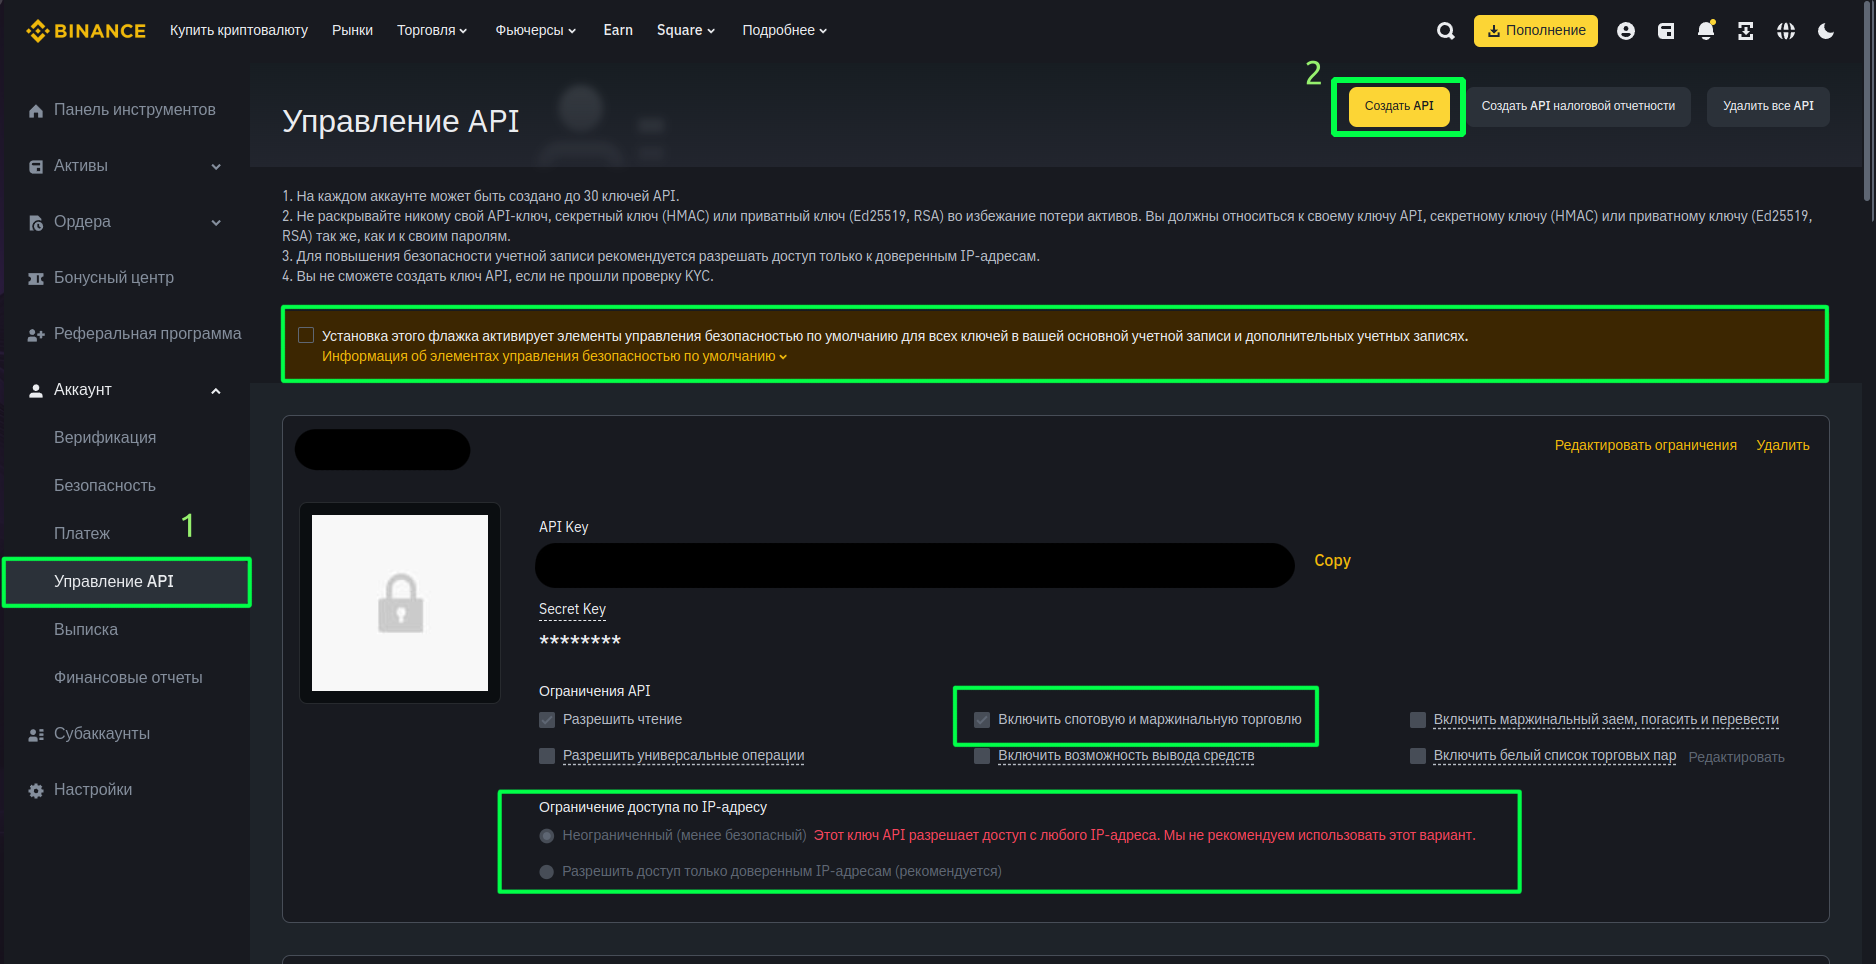Expand the Фьючерсы dropdown menu
The image size is (1876, 964).
click(x=536, y=31)
